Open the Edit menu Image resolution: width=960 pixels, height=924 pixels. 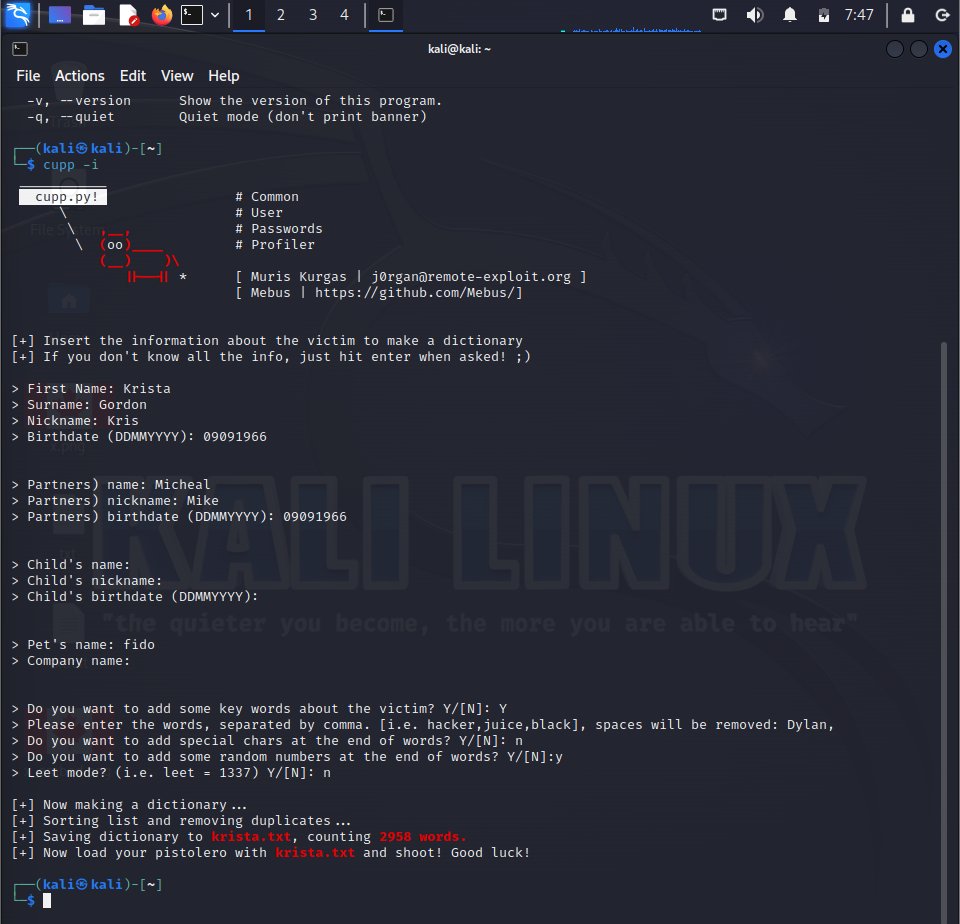(133, 76)
